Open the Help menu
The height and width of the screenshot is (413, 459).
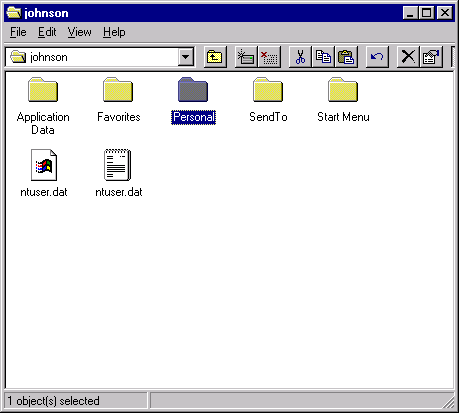(x=114, y=32)
